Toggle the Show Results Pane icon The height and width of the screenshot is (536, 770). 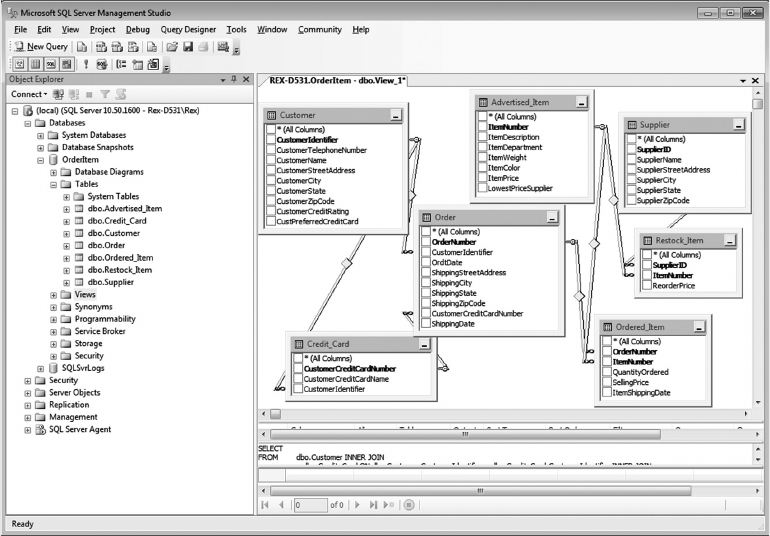pyautogui.click(x=67, y=64)
